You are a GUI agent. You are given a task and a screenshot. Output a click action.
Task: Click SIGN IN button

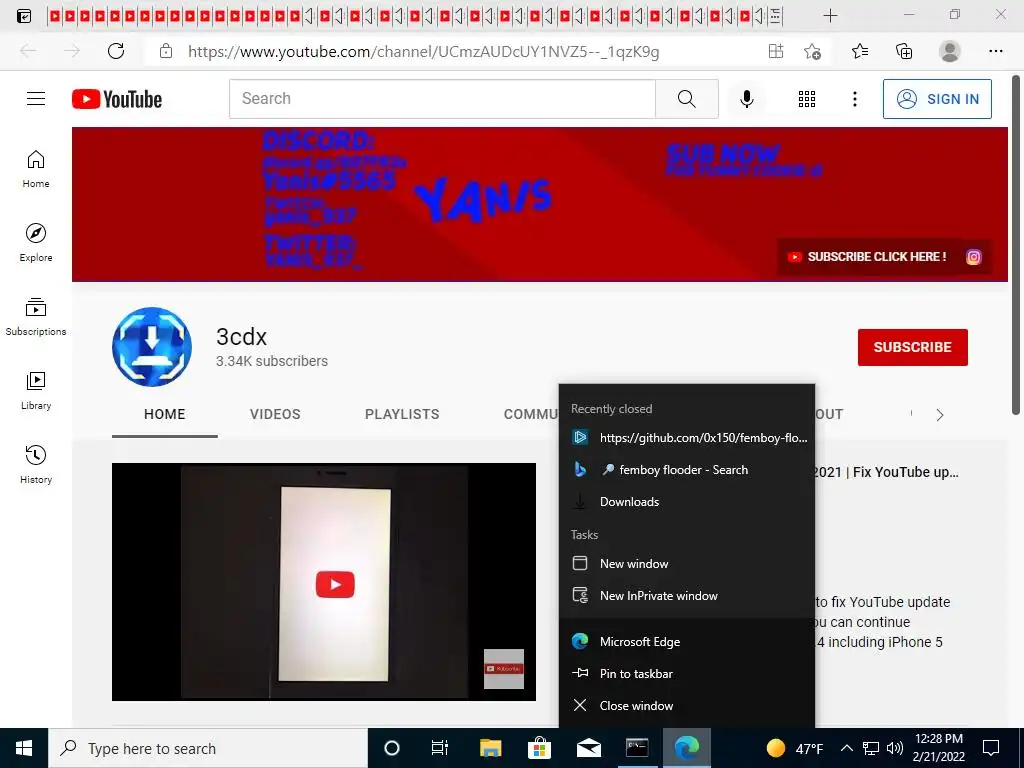click(x=937, y=99)
